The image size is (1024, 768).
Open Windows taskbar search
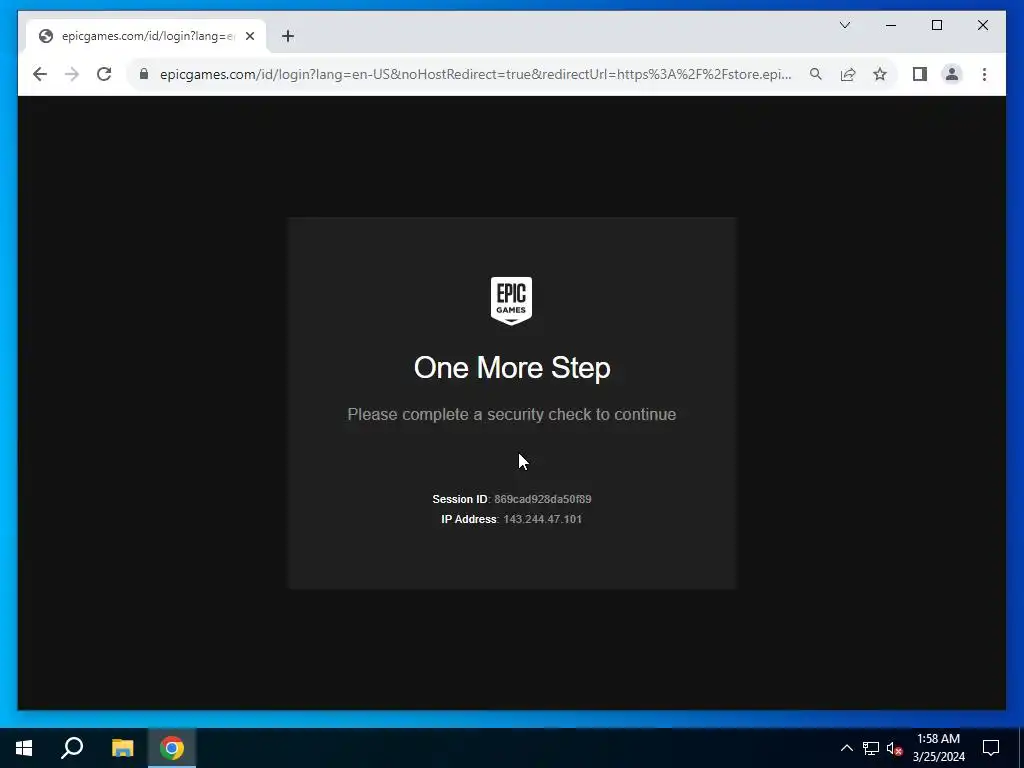pyautogui.click(x=72, y=748)
